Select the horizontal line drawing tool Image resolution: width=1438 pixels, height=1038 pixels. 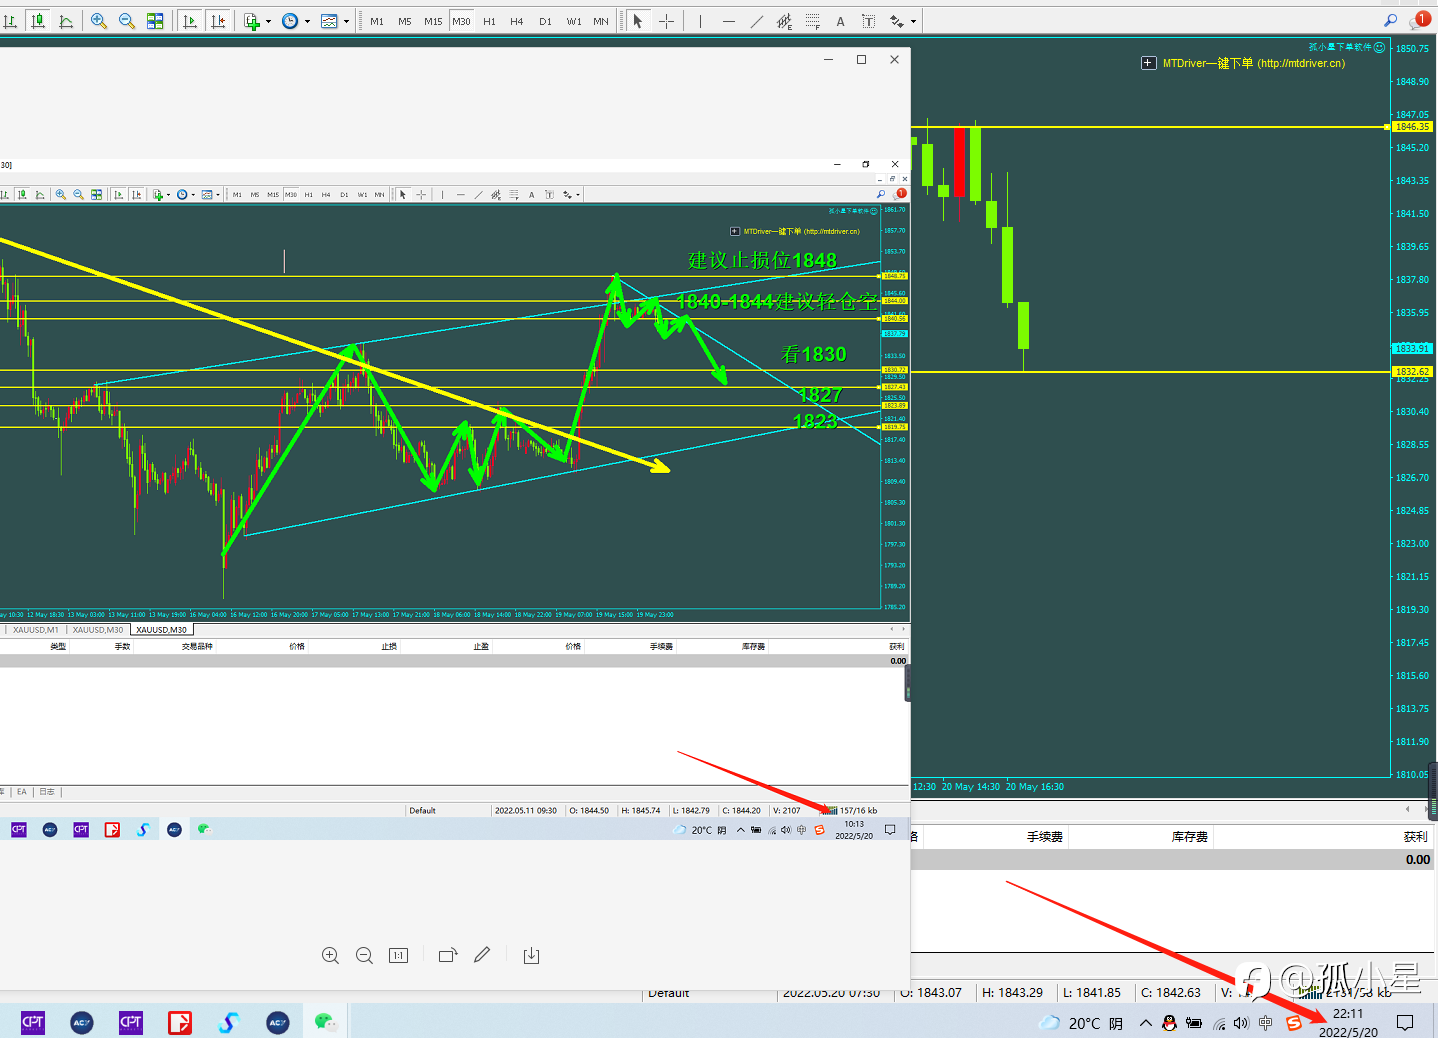point(728,21)
